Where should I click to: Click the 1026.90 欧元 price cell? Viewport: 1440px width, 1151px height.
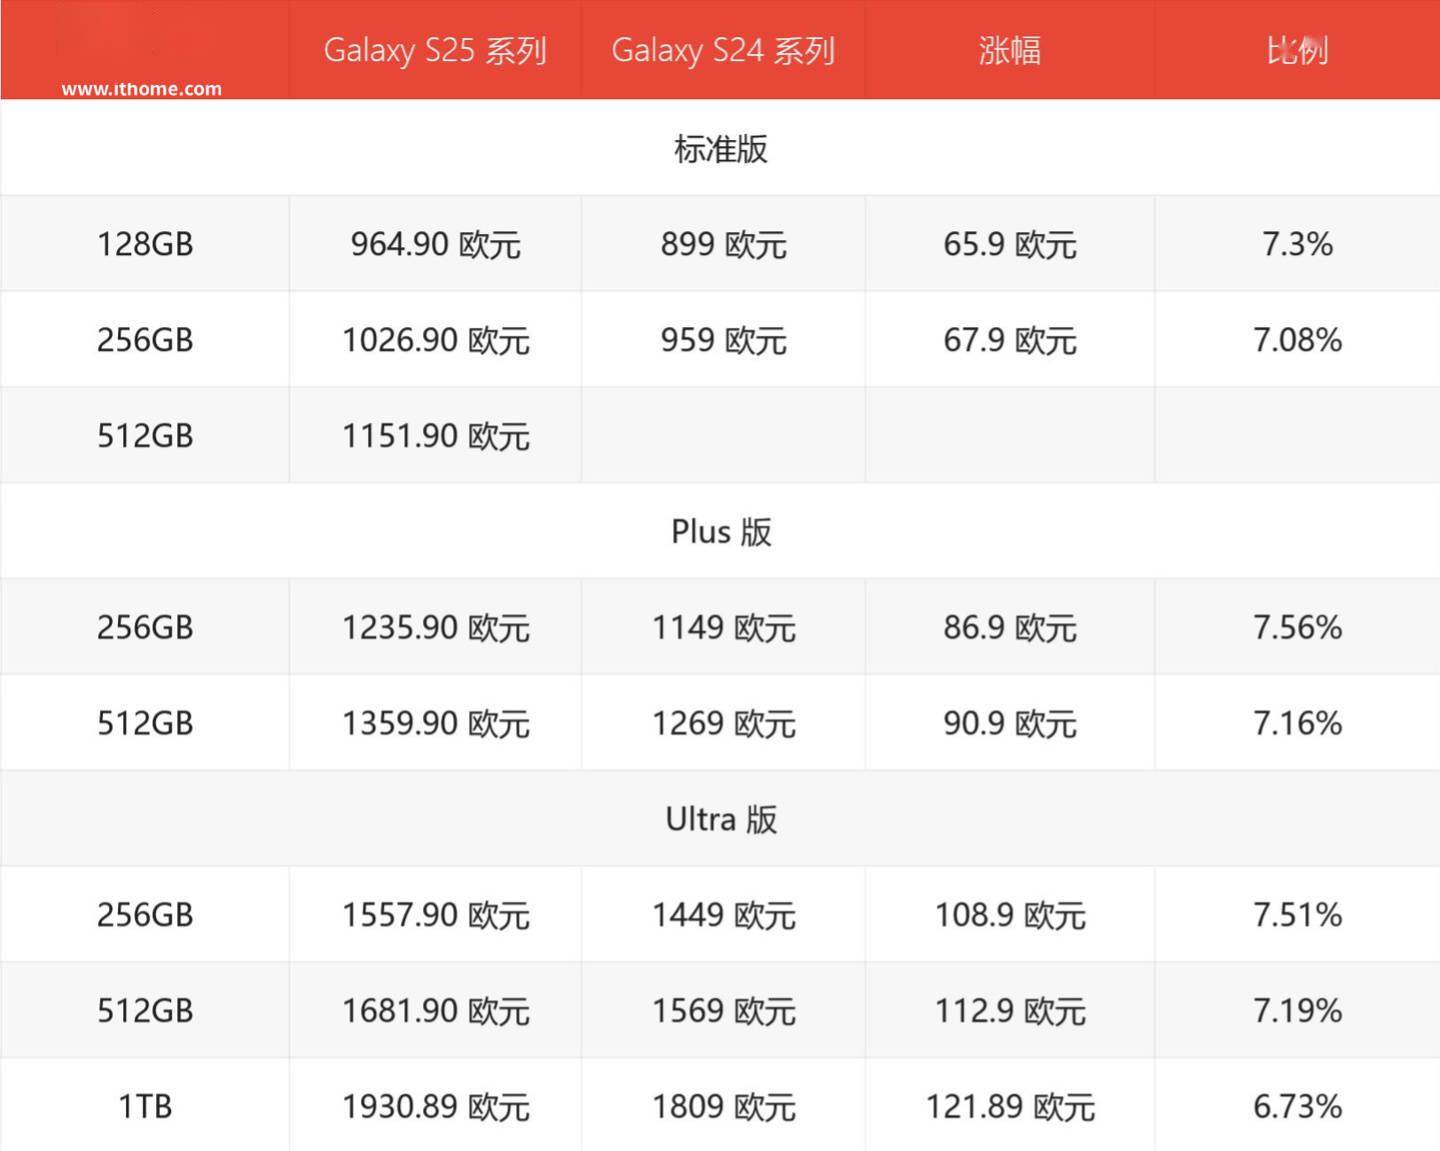coord(435,340)
